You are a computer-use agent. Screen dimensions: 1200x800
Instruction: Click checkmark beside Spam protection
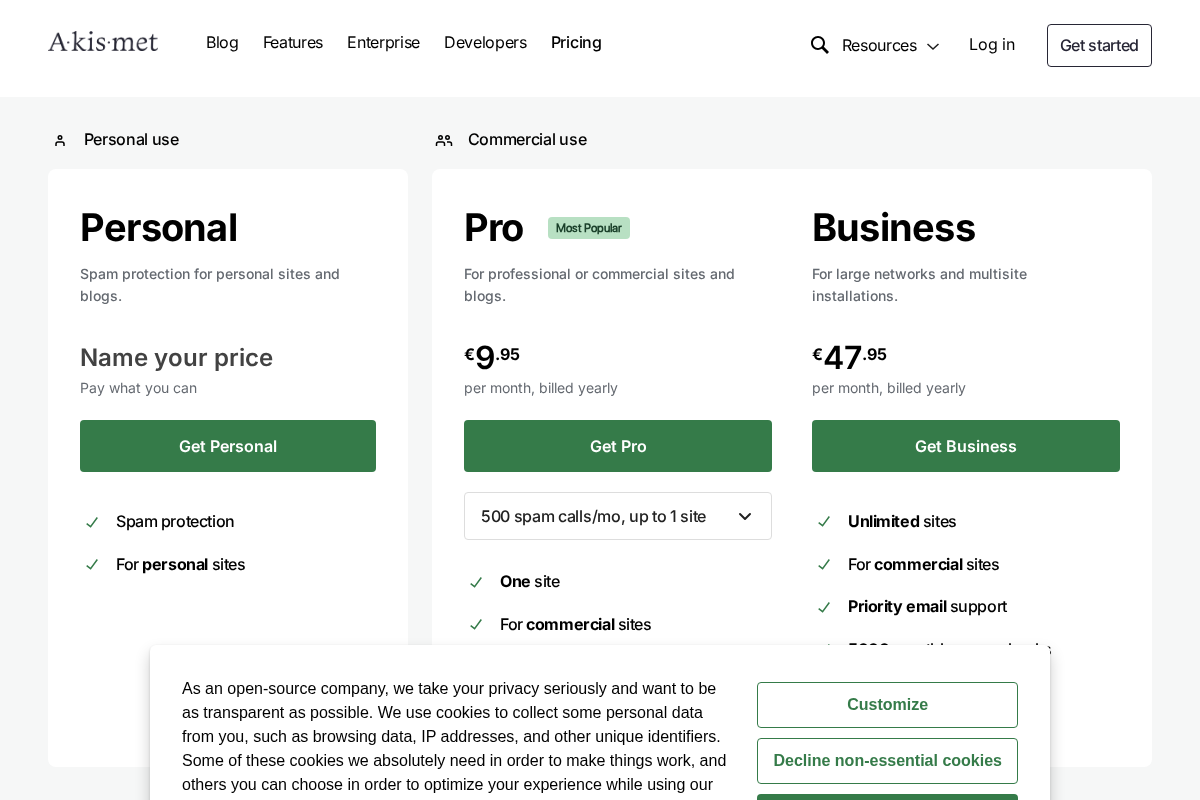coord(92,522)
